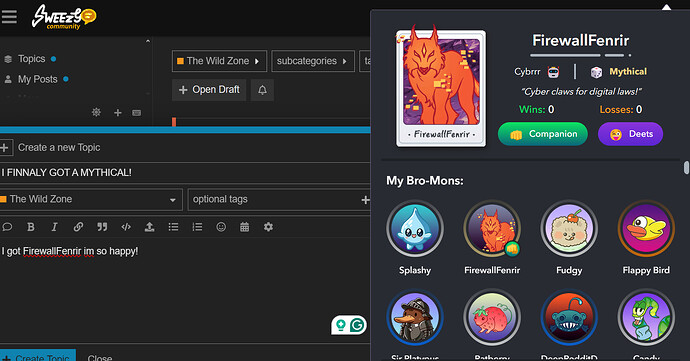This screenshot has width=690, height=361.
Task: Go to Topics in the sidebar
Action: click(31, 59)
